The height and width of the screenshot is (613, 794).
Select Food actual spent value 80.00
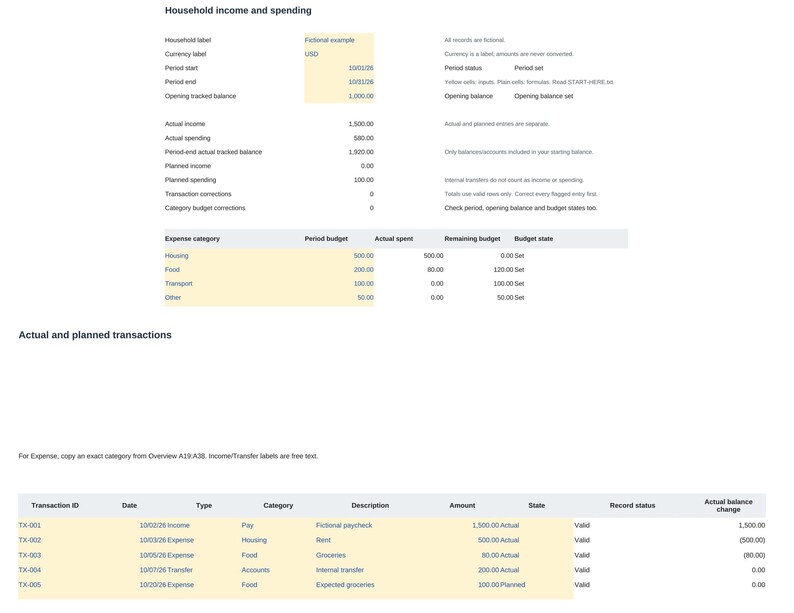coord(435,270)
